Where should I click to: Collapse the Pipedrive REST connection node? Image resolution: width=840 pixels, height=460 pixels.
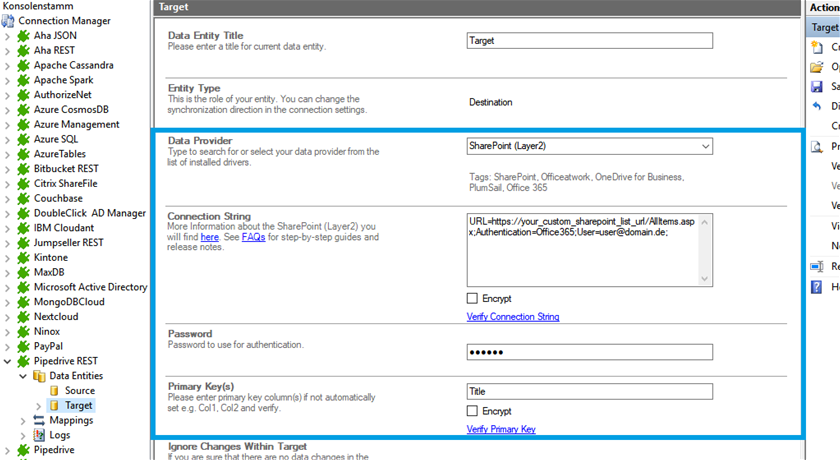click(x=8, y=362)
